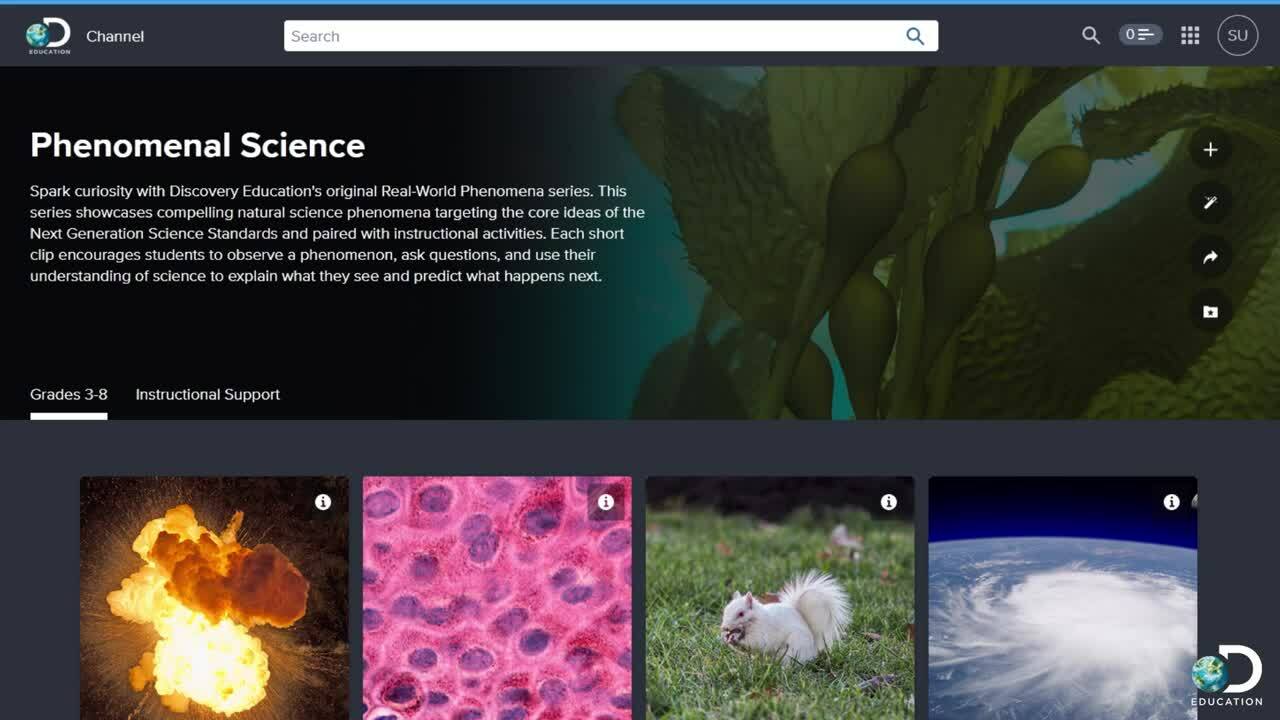Show info for the white squirrel video

pos(889,502)
